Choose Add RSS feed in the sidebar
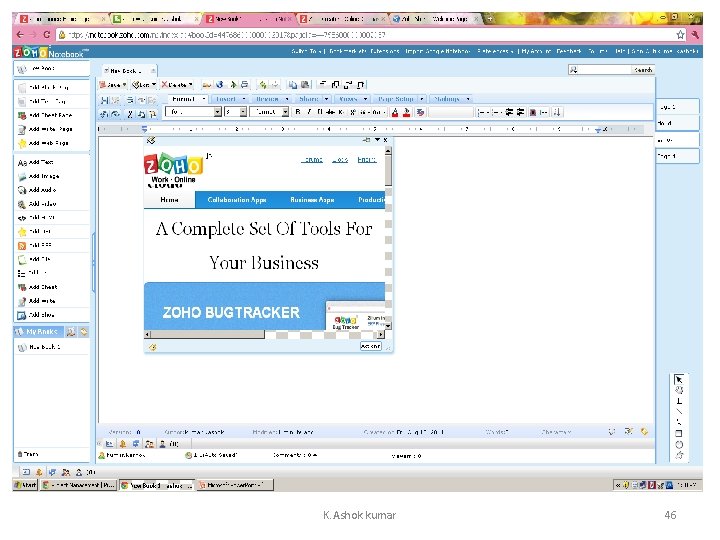Image resolution: width=720 pixels, height=540 pixels. [x=35, y=245]
